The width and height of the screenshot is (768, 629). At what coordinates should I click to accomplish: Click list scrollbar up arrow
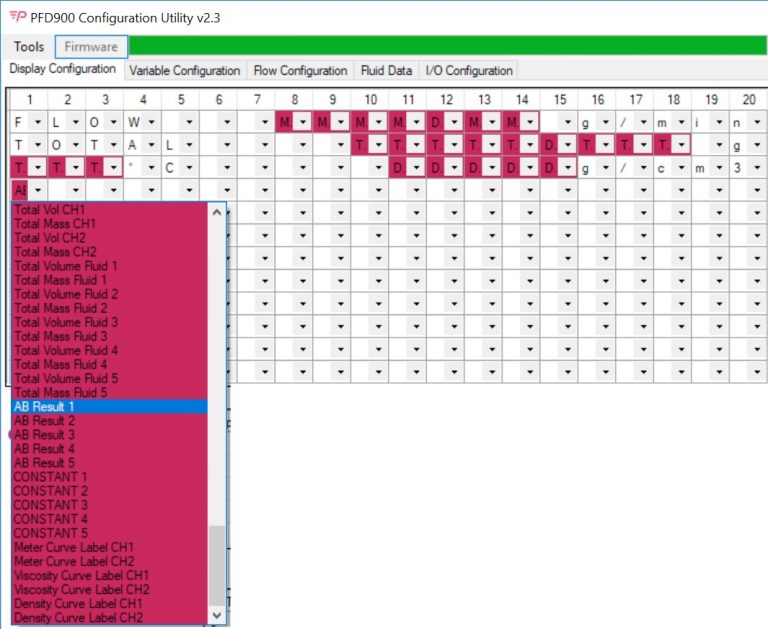[x=217, y=212]
